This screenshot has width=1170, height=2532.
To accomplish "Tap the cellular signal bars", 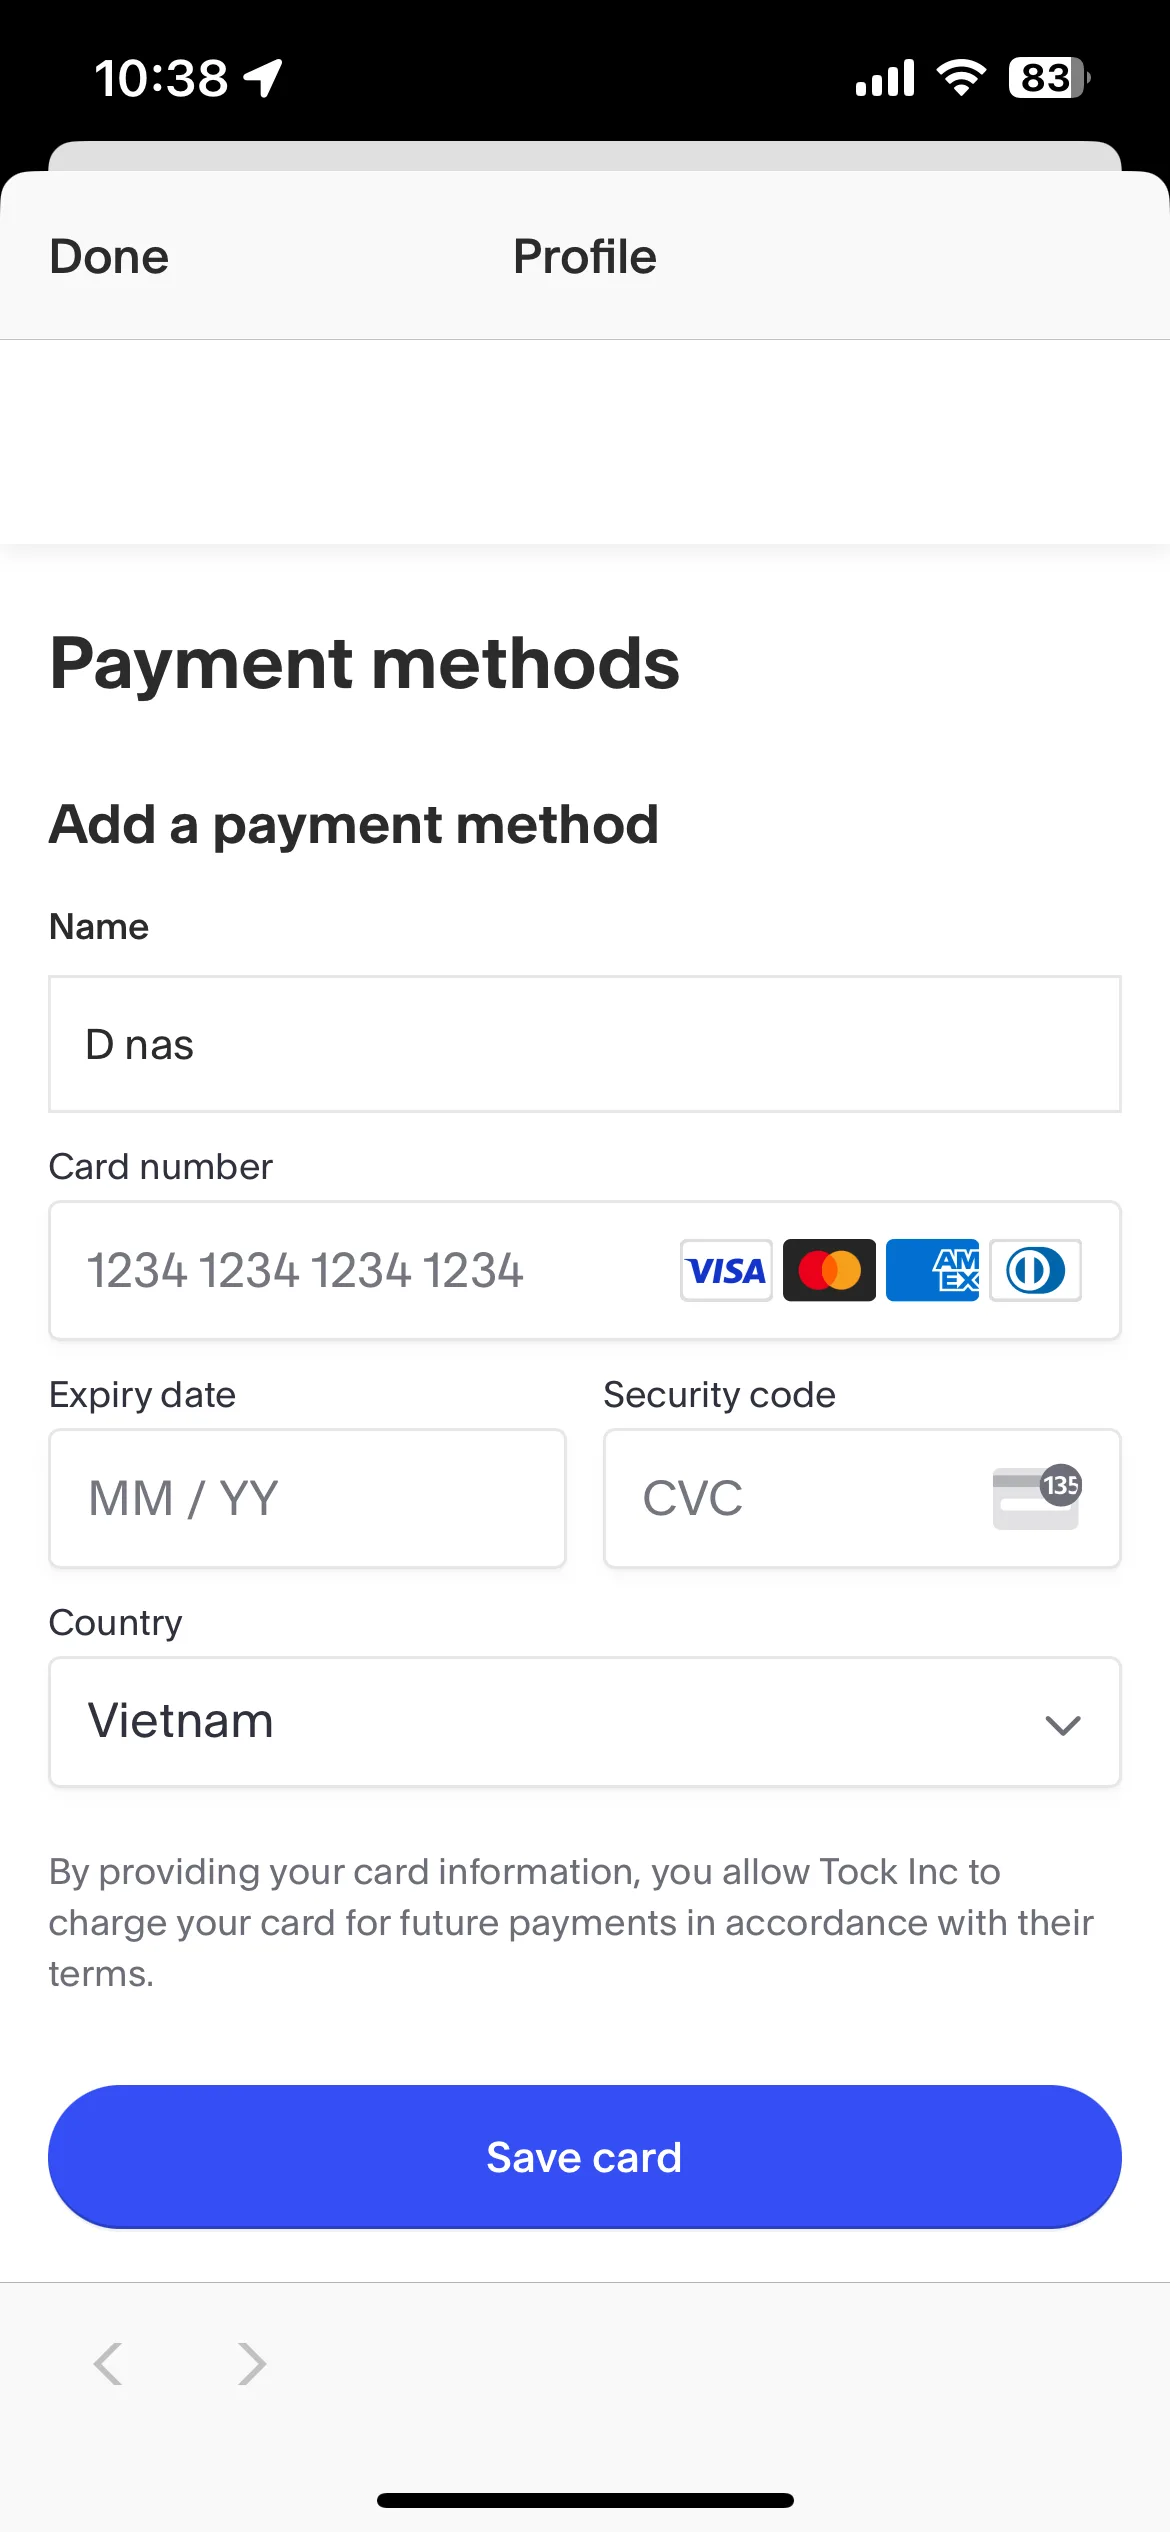I will tap(885, 78).
